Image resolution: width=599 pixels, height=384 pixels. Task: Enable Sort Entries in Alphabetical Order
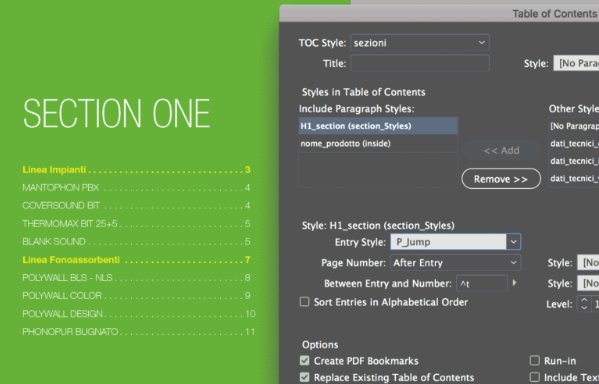coord(304,302)
